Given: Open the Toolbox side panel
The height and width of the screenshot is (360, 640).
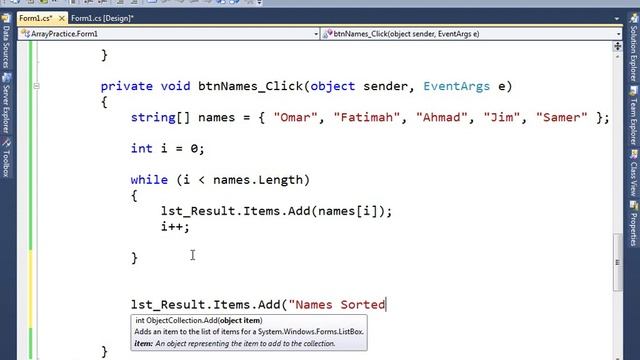Looking at the screenshot, I should 6,158.
